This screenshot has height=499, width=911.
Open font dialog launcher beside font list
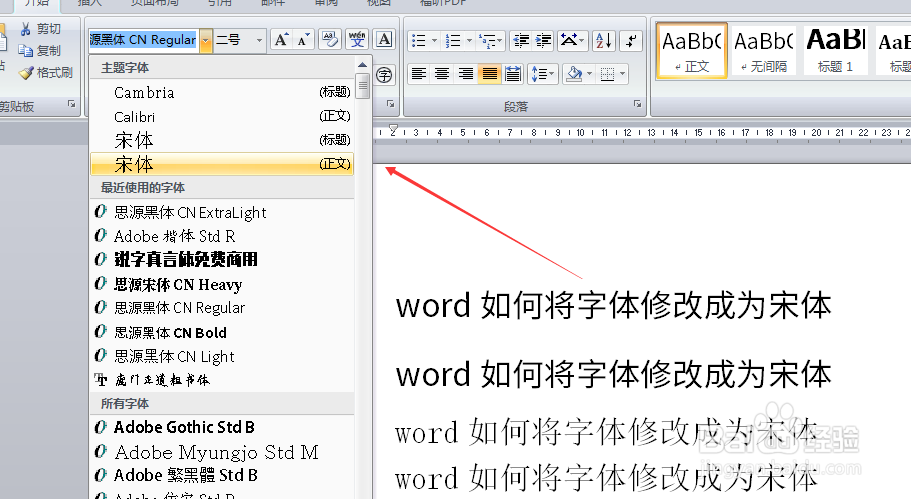point(390,104)
